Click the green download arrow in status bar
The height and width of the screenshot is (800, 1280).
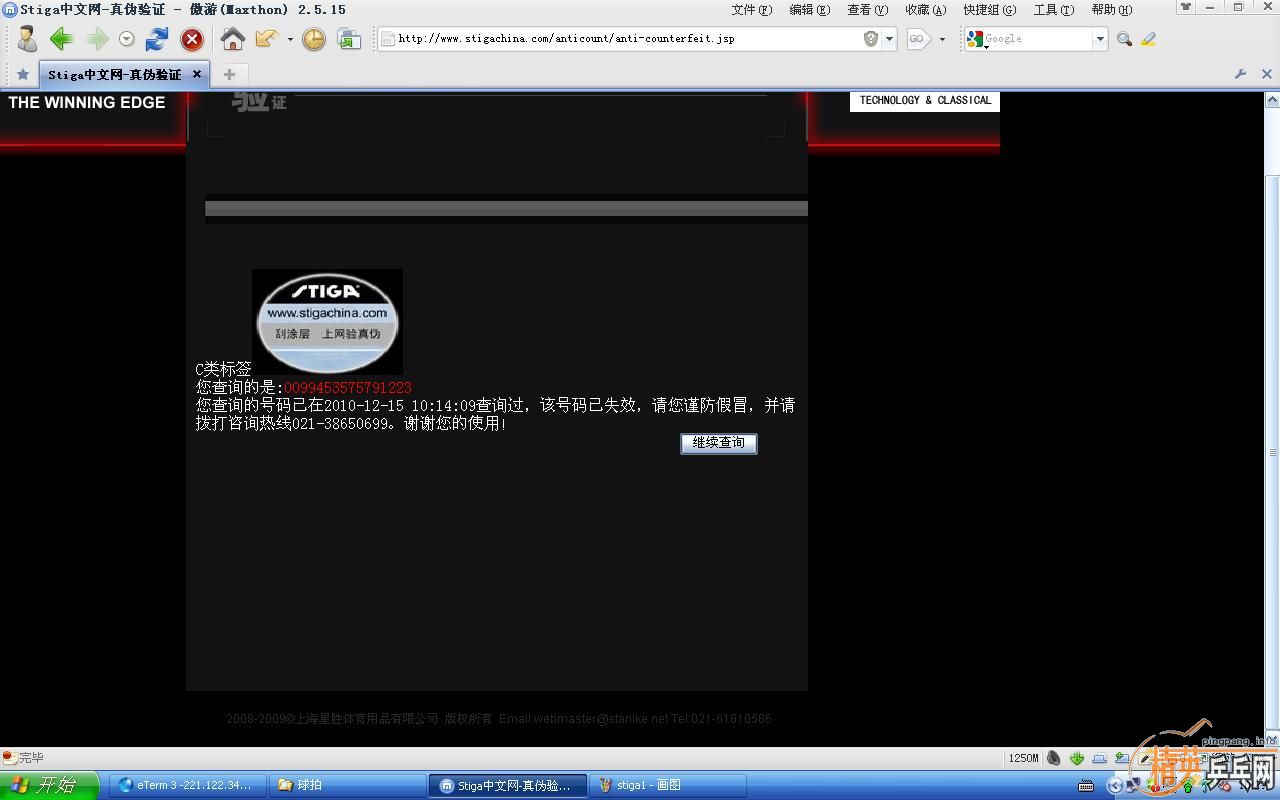click(x=1077, y=758)
